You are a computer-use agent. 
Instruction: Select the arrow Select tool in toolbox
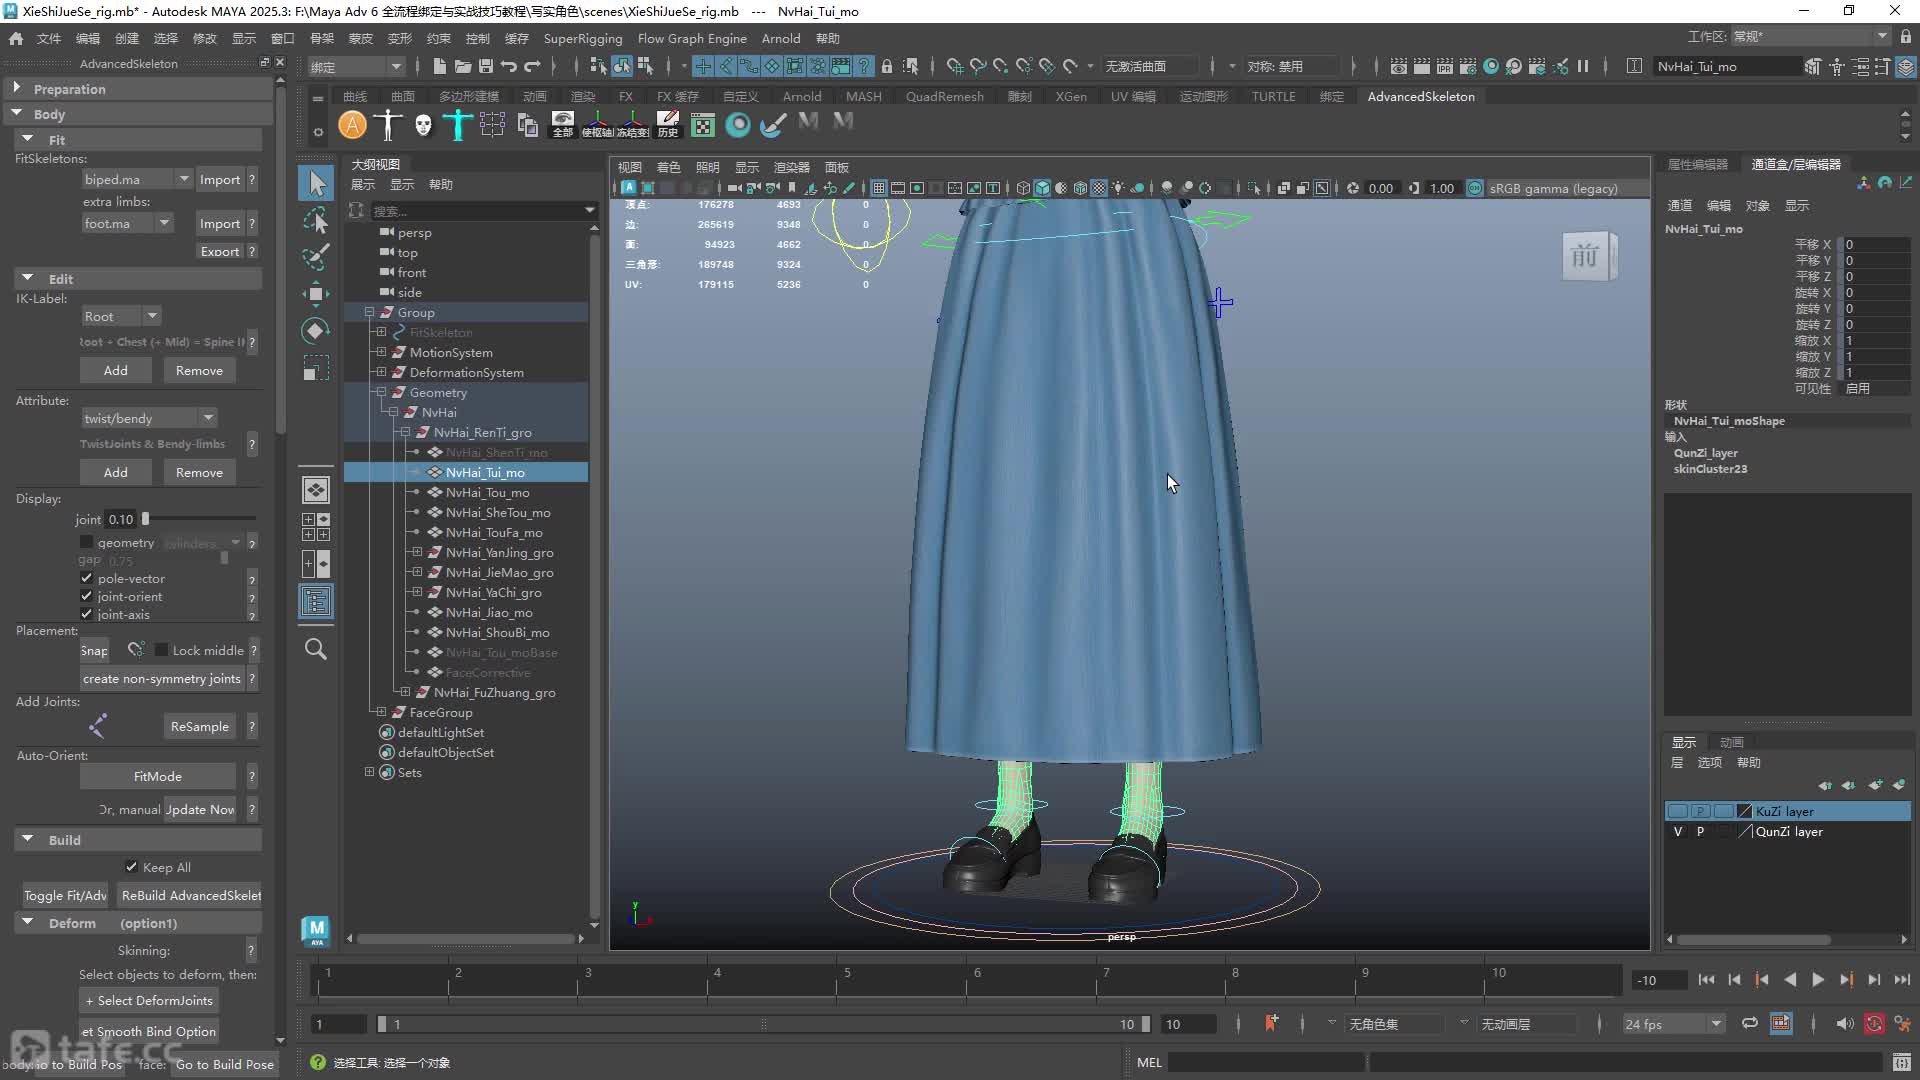[316, 183]
